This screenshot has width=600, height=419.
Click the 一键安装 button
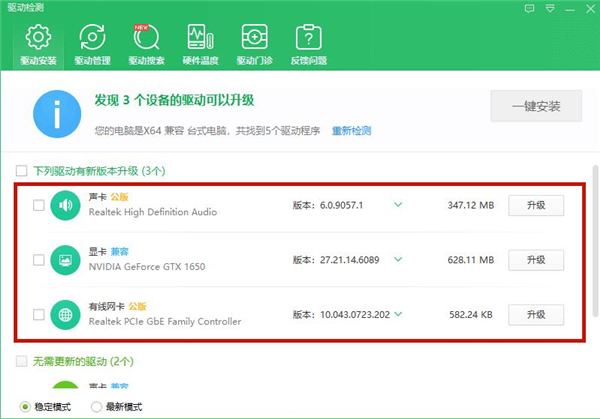tap(535, 106)
